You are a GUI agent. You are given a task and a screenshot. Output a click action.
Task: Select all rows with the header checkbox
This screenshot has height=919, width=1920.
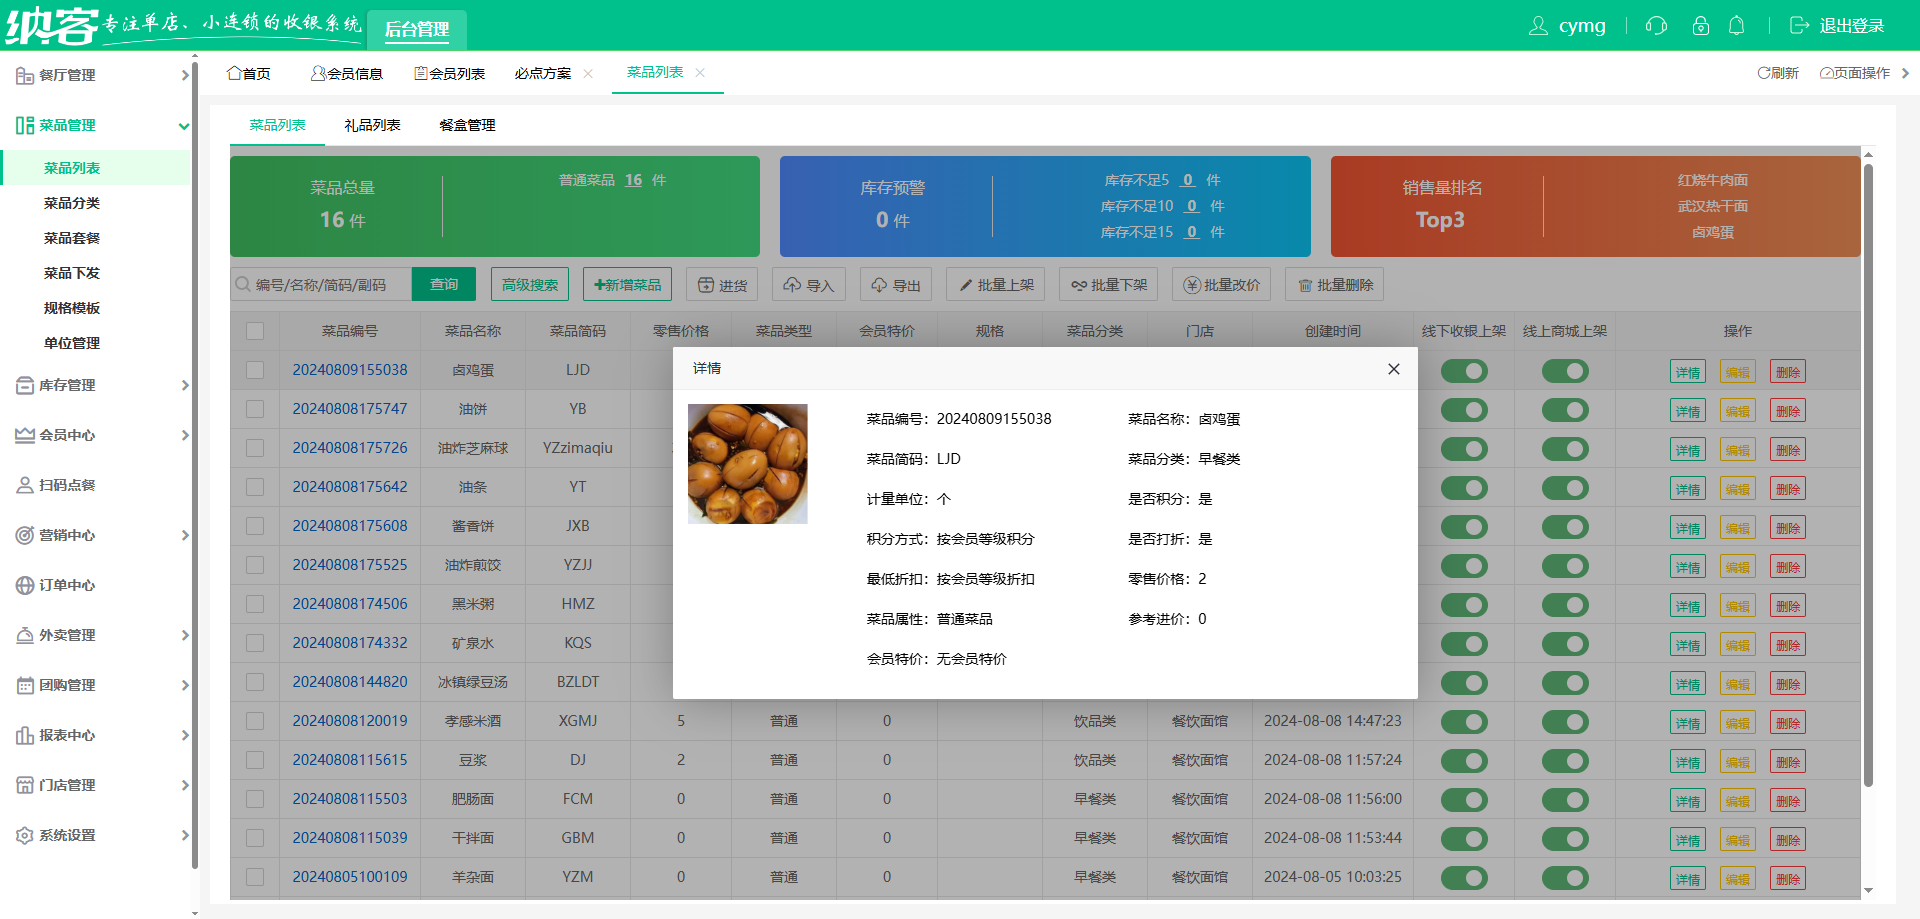click(x=254, y=330)
